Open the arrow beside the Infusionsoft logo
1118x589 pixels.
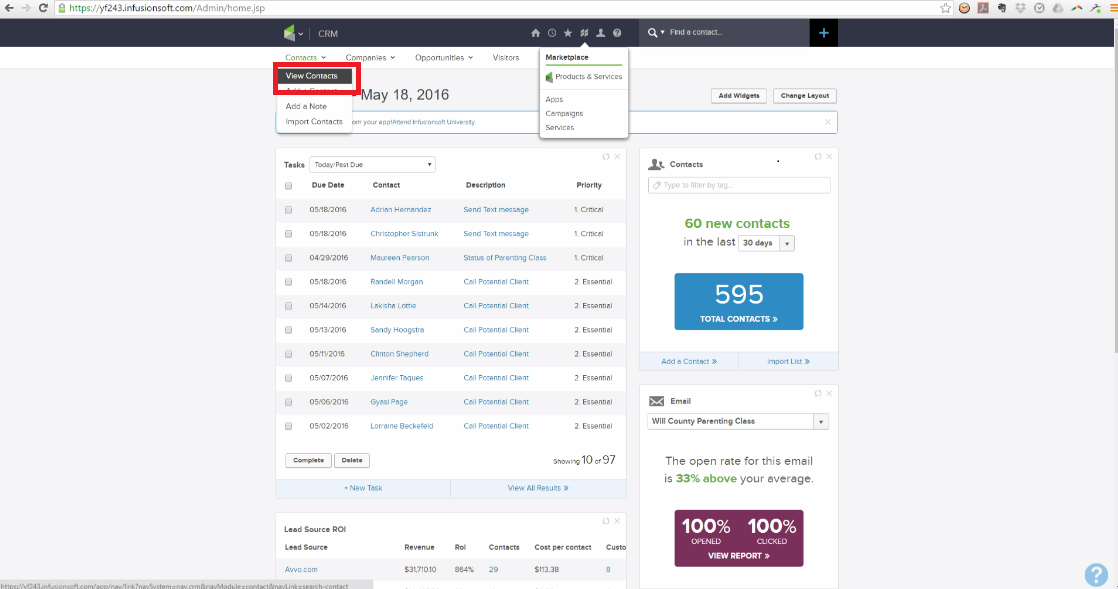coord(301,34)
